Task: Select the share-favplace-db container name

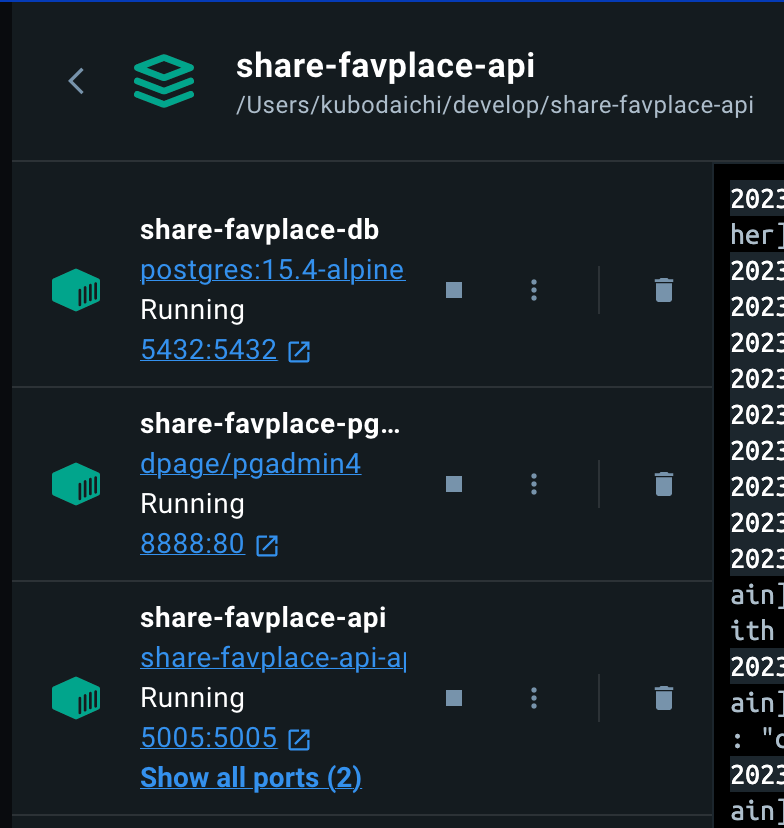Action: point(259,230)
